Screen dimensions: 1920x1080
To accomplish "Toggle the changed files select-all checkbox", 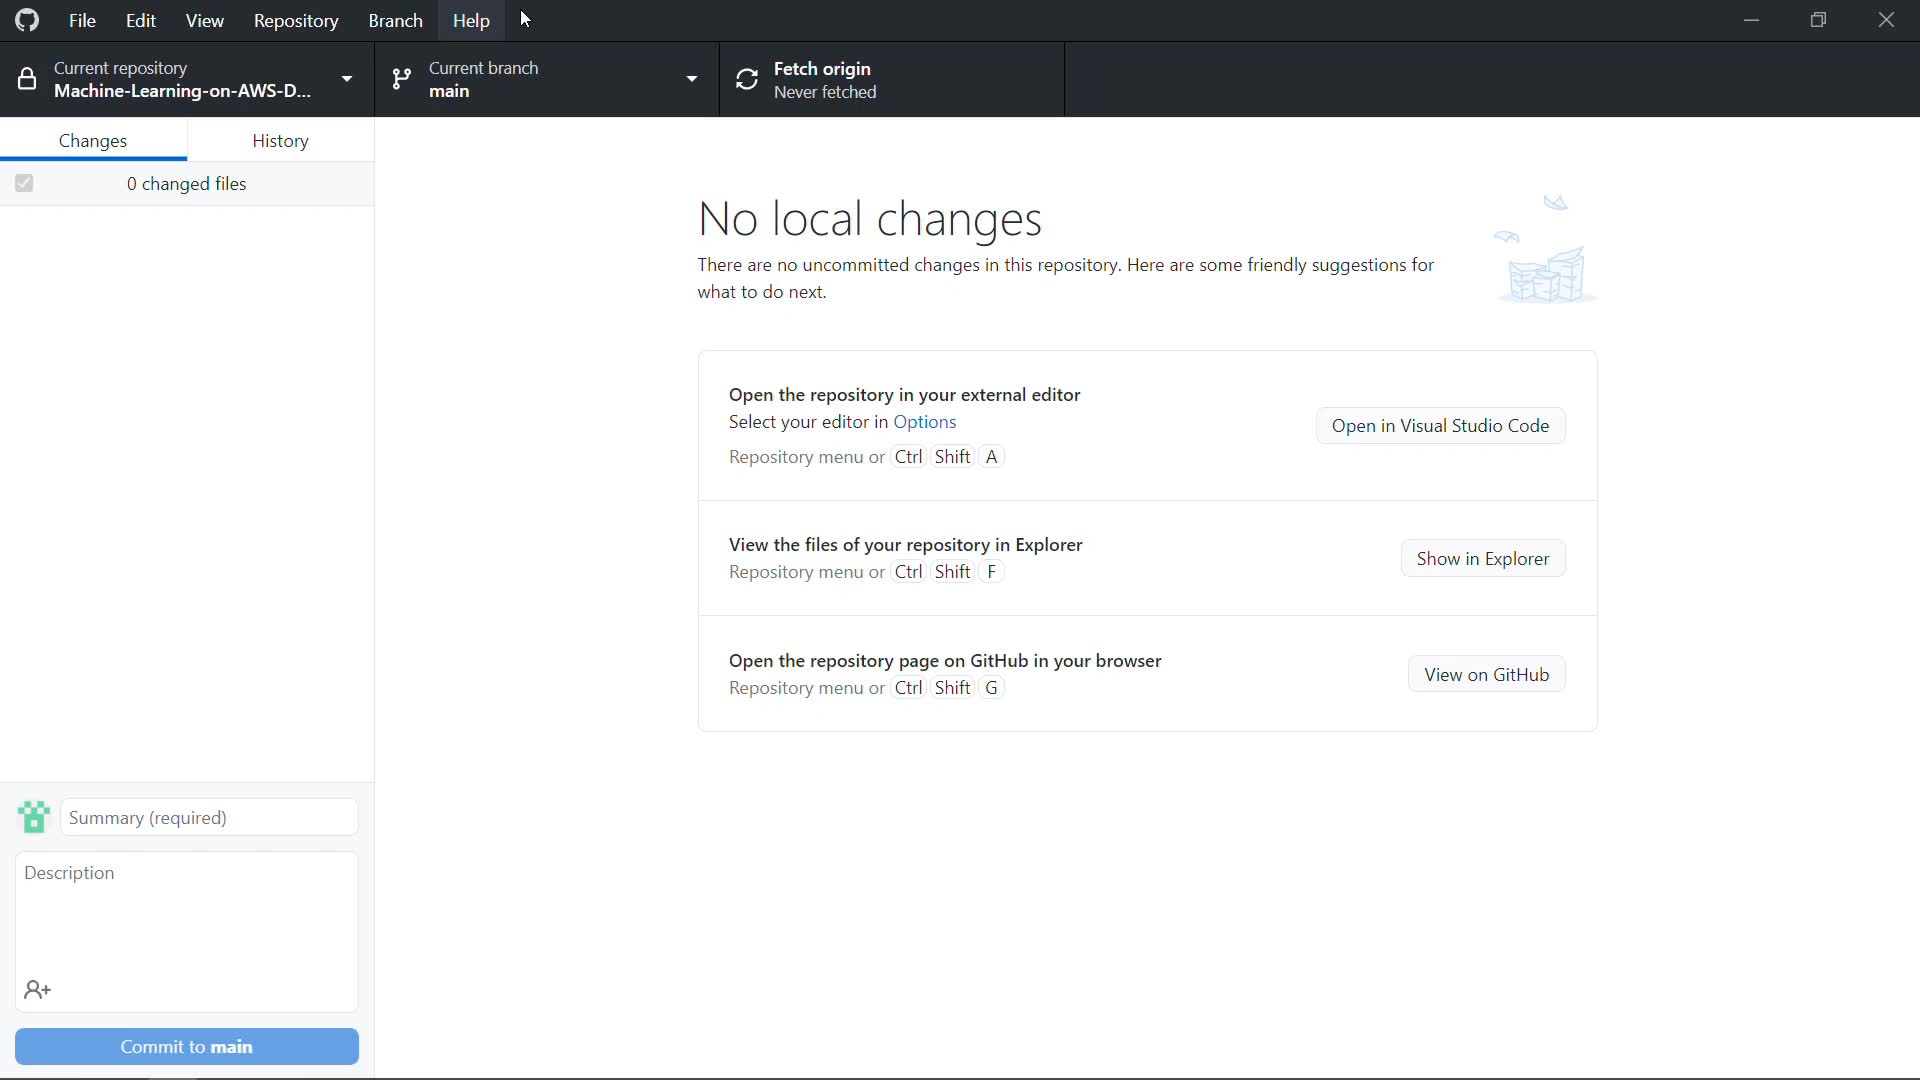I will tap(24, 183).
